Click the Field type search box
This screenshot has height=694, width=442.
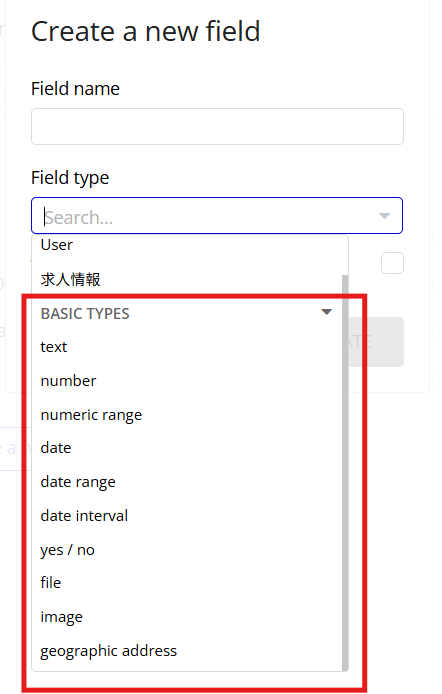click(x=217, y=216)
